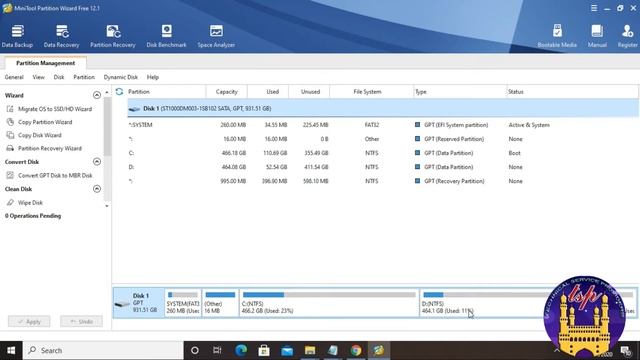Create Bootable Media
The image size is (640, 360).
pos(557,36)
